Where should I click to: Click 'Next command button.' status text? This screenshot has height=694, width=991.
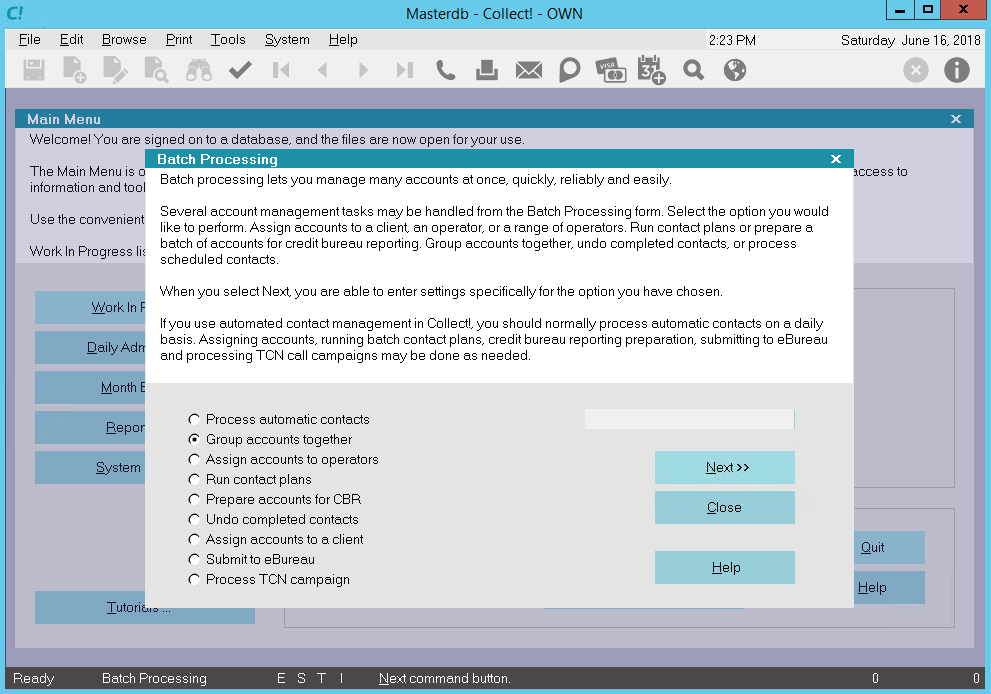(x=444, y=678)
